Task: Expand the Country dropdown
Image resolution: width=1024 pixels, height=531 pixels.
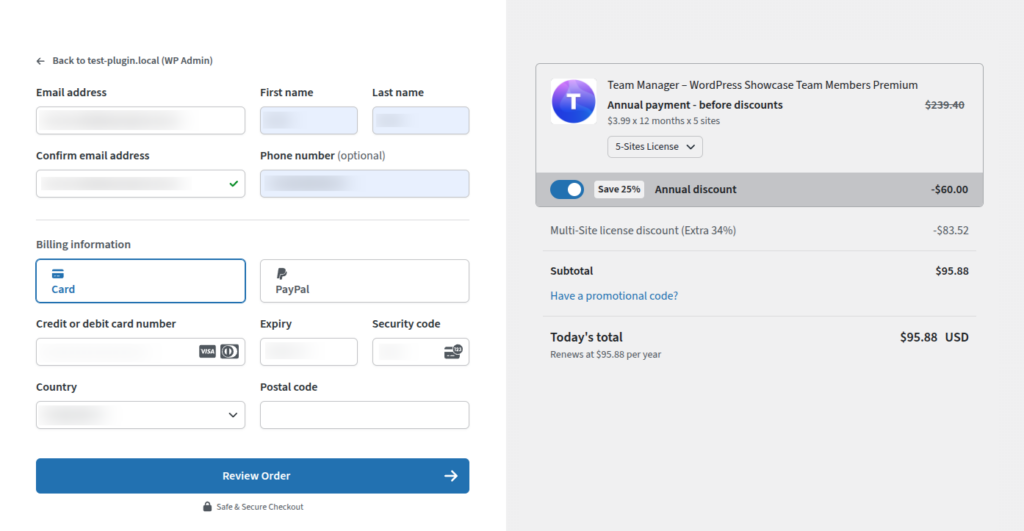Action: click(141, 415)
